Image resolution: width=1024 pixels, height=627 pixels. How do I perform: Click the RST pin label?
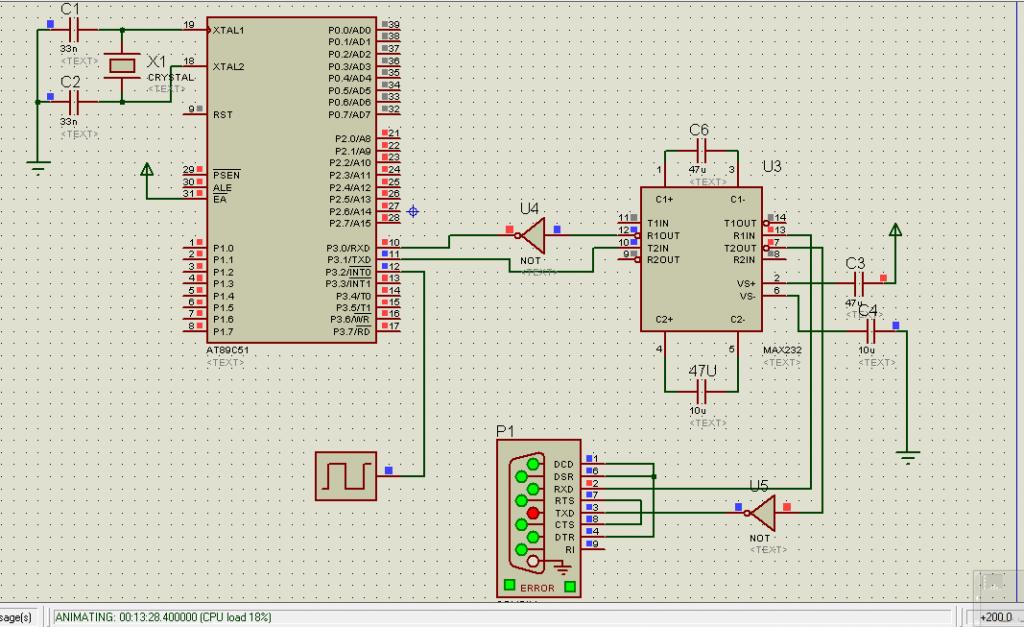223,115
